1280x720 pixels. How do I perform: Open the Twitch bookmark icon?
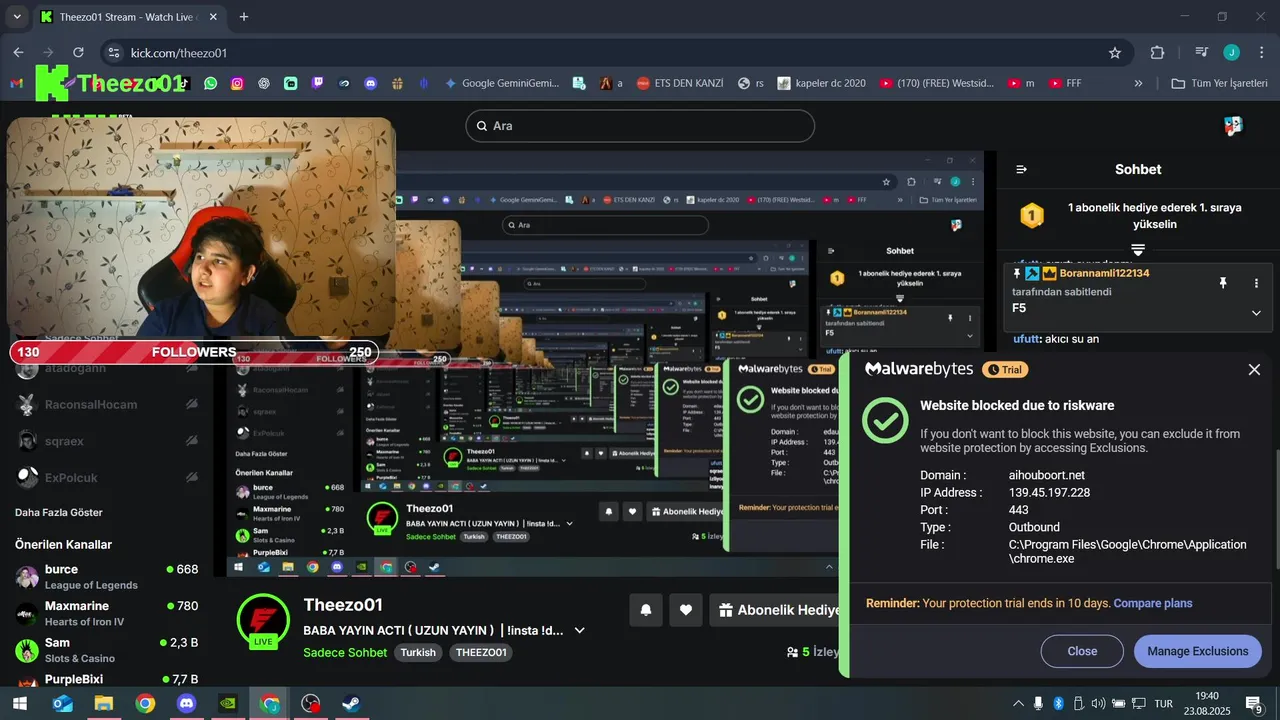pos(317,83)
